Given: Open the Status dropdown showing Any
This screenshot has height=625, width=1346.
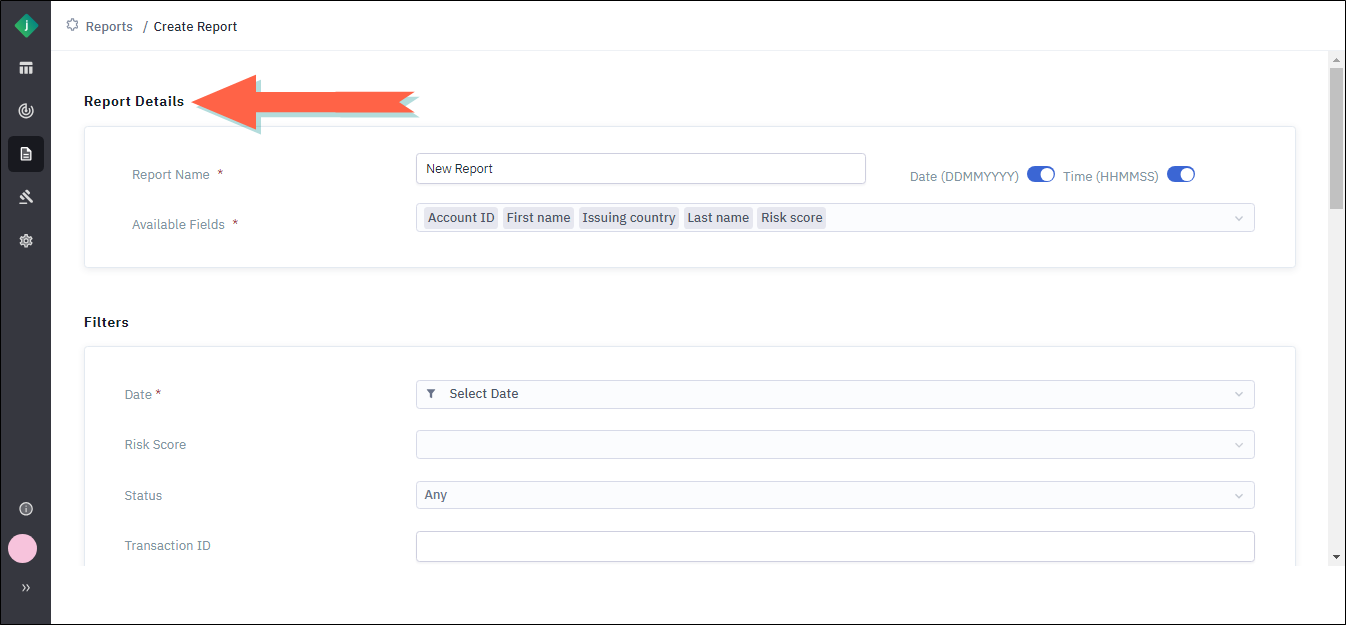Looking at the screenshot, I should [x=834, y=495].
